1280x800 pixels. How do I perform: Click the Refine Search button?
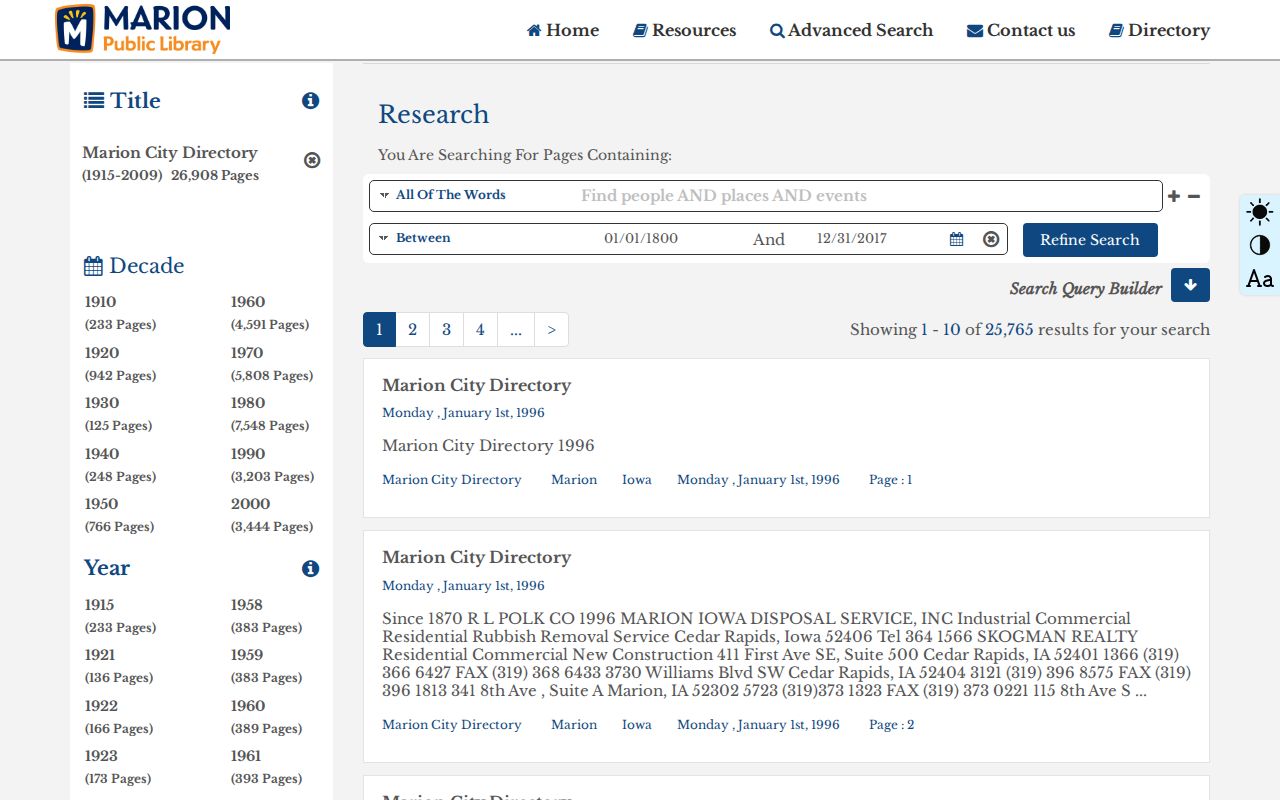(1090, 240)
